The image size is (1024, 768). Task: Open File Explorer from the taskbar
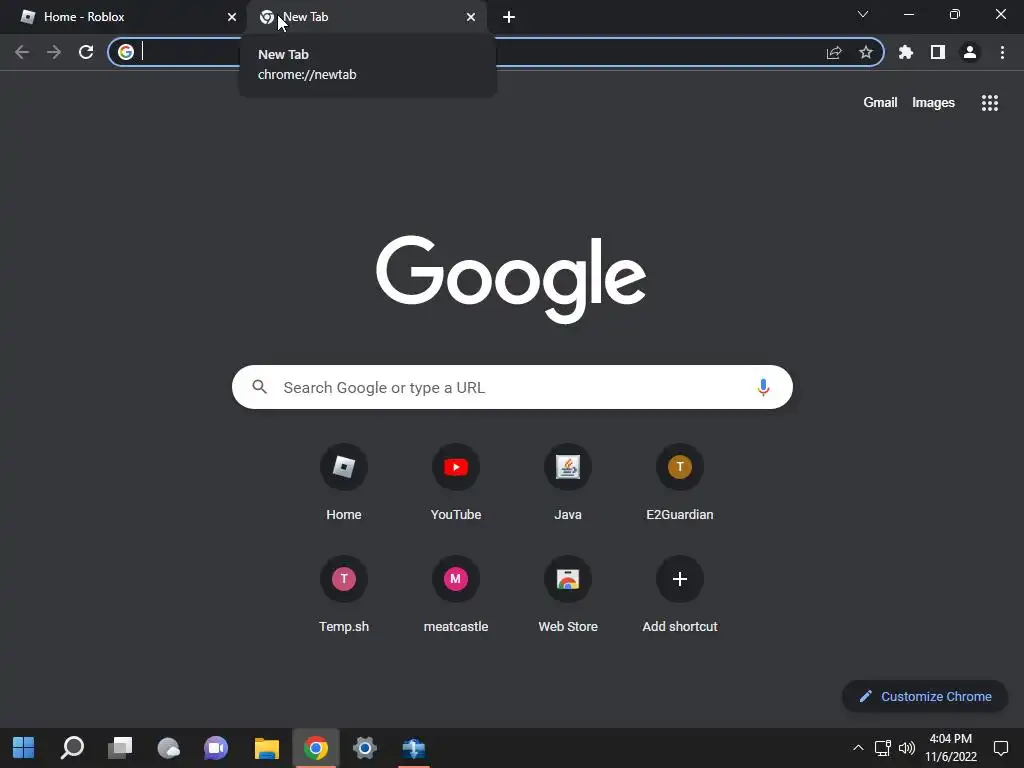[x=266, y=748]
